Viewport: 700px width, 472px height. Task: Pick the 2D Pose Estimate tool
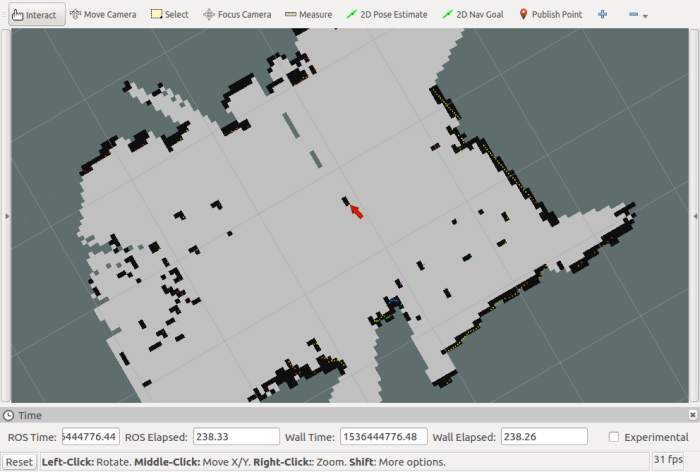pyautogui.click(x=386, y=14)
